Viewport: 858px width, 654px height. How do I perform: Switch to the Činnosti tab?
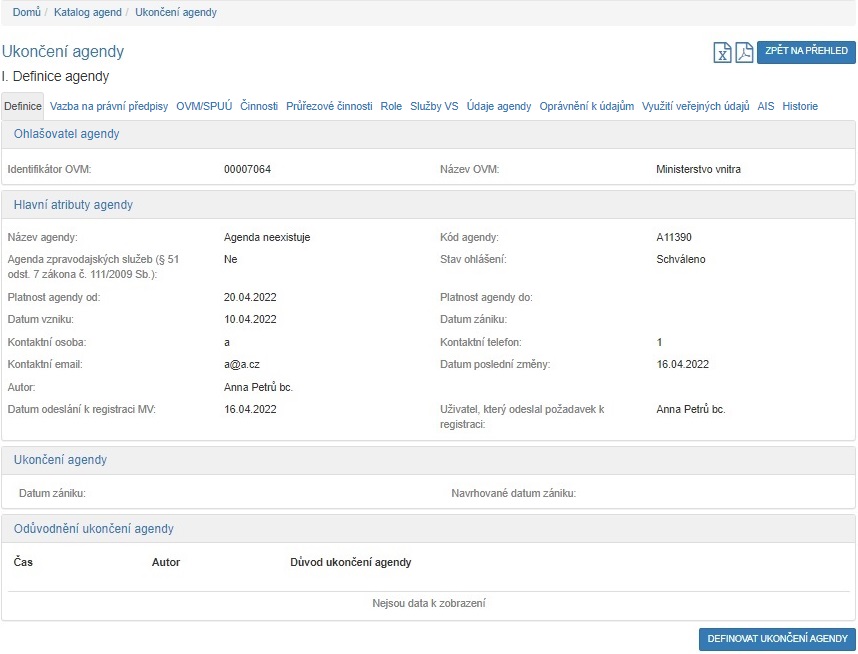click(x=259, y=106)
